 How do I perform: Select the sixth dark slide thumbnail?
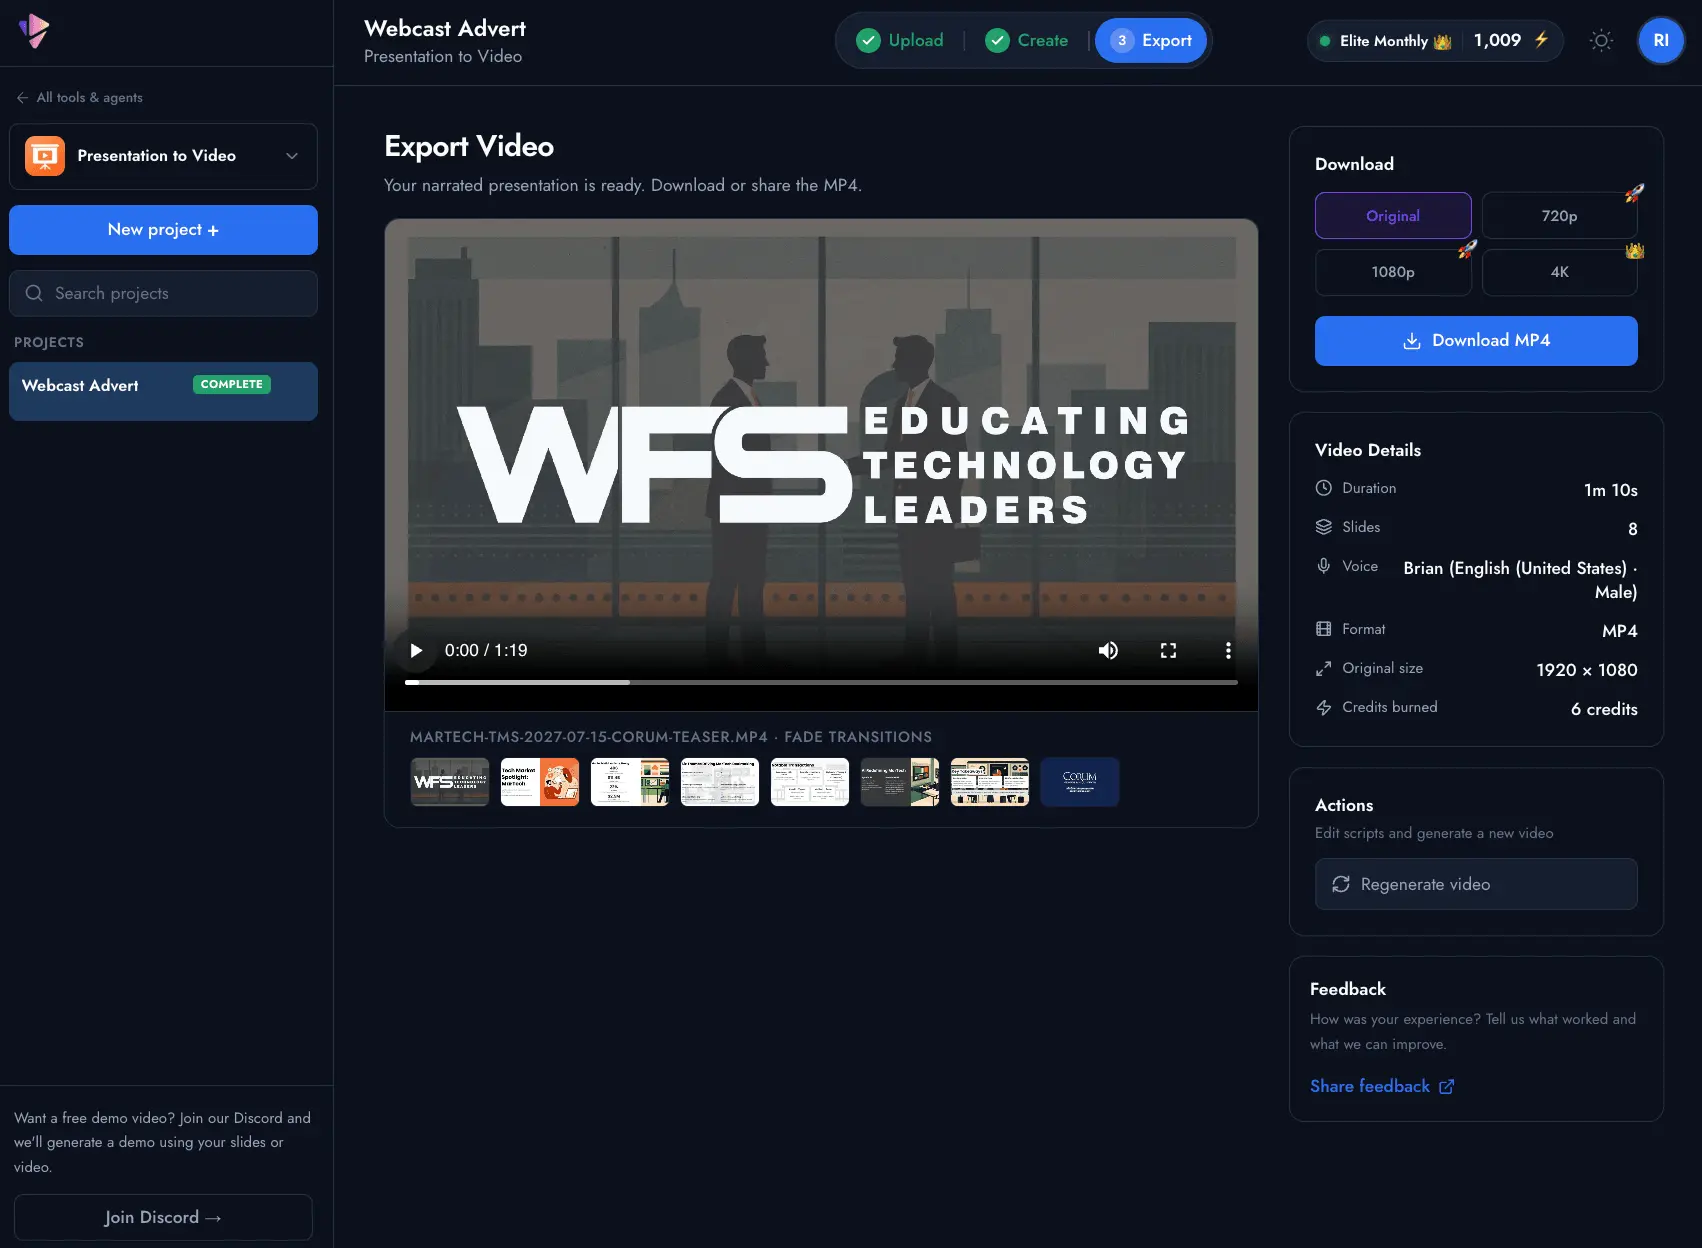tap(900, 782)
